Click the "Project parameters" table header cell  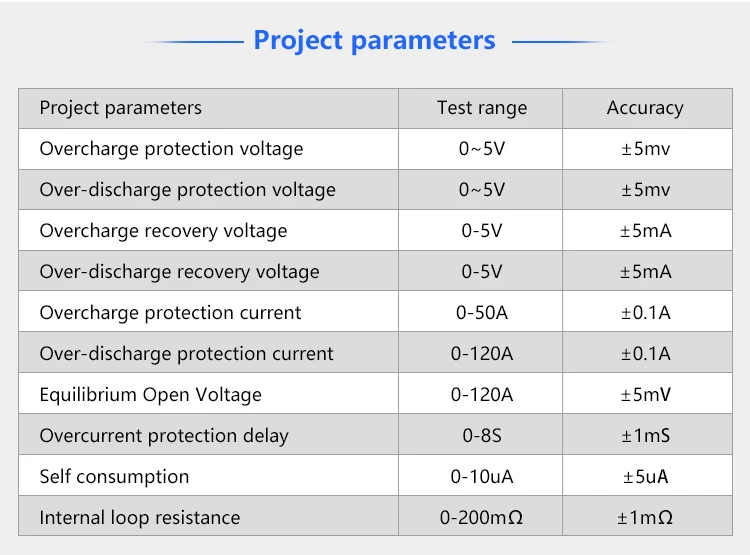120,108
